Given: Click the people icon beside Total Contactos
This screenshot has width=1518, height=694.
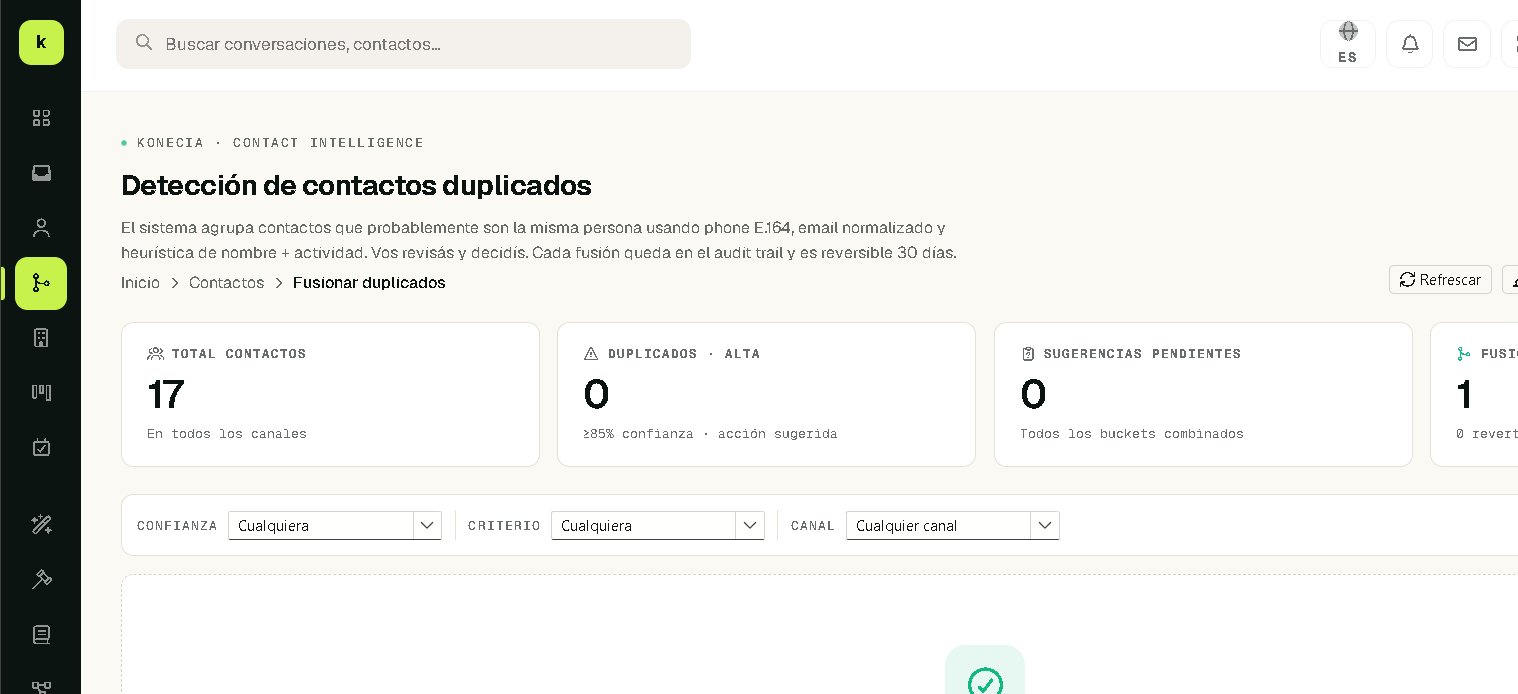Looking at the screenshot, I should coord(155,353).
